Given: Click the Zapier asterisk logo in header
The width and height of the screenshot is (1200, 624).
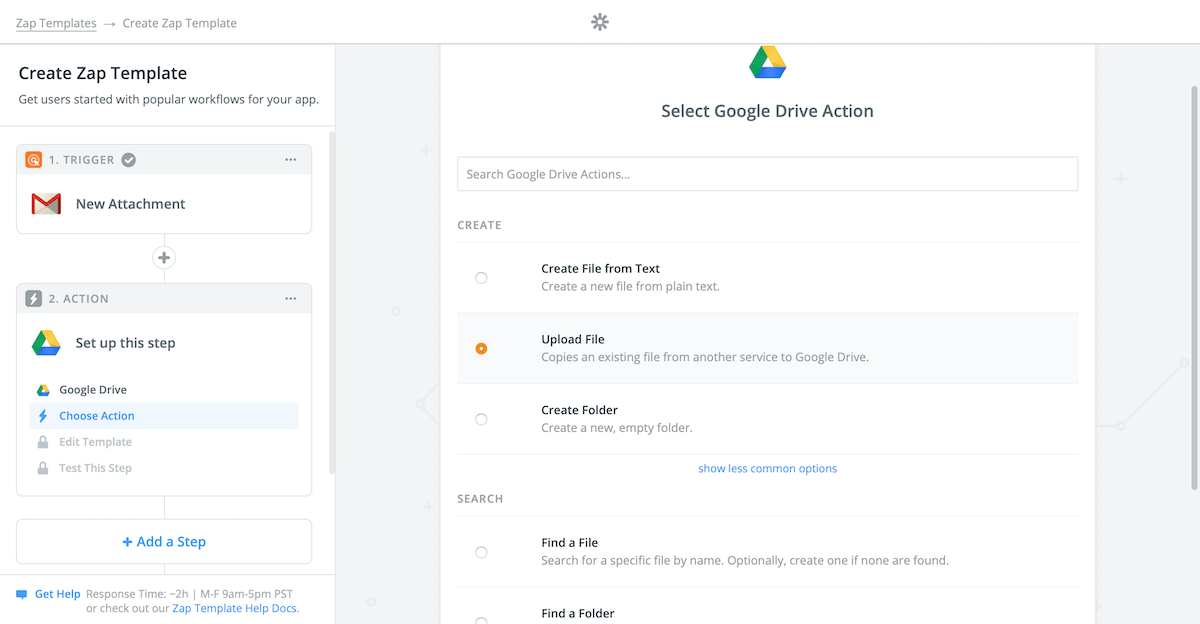Looking at the screenshot, I should pyautogui.click(x=600, y=22).
